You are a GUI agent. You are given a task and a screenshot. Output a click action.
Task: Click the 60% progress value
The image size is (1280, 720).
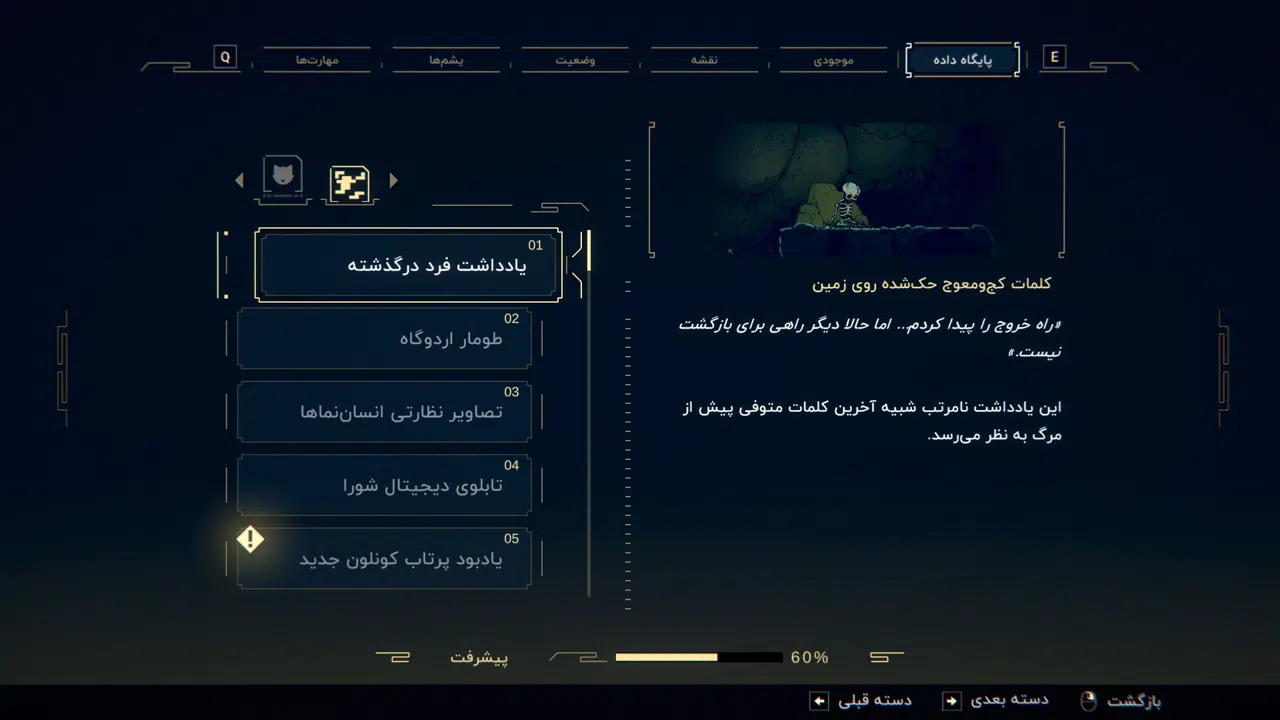coord(809,657)
